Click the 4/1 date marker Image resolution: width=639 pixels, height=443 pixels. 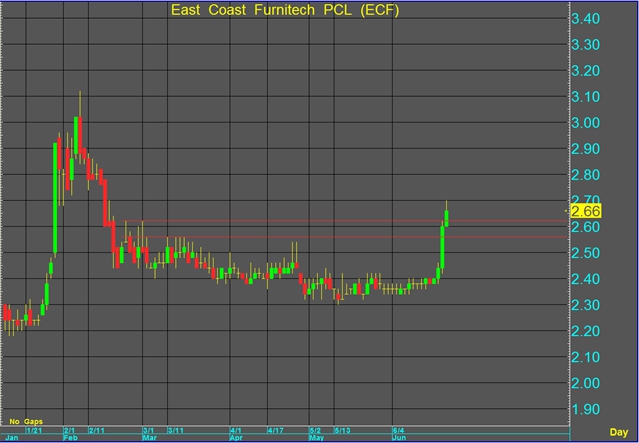[x=236, y=430]
